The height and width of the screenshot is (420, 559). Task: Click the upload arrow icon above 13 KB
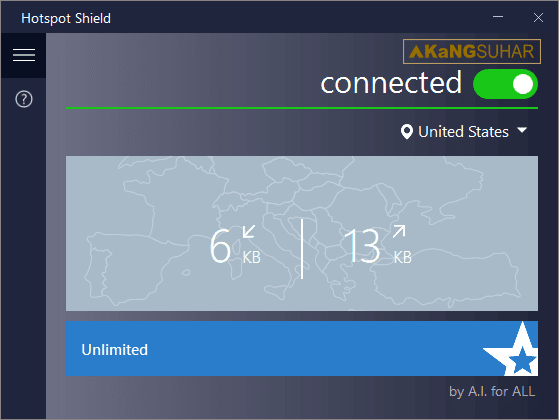(x=399, y=231)
